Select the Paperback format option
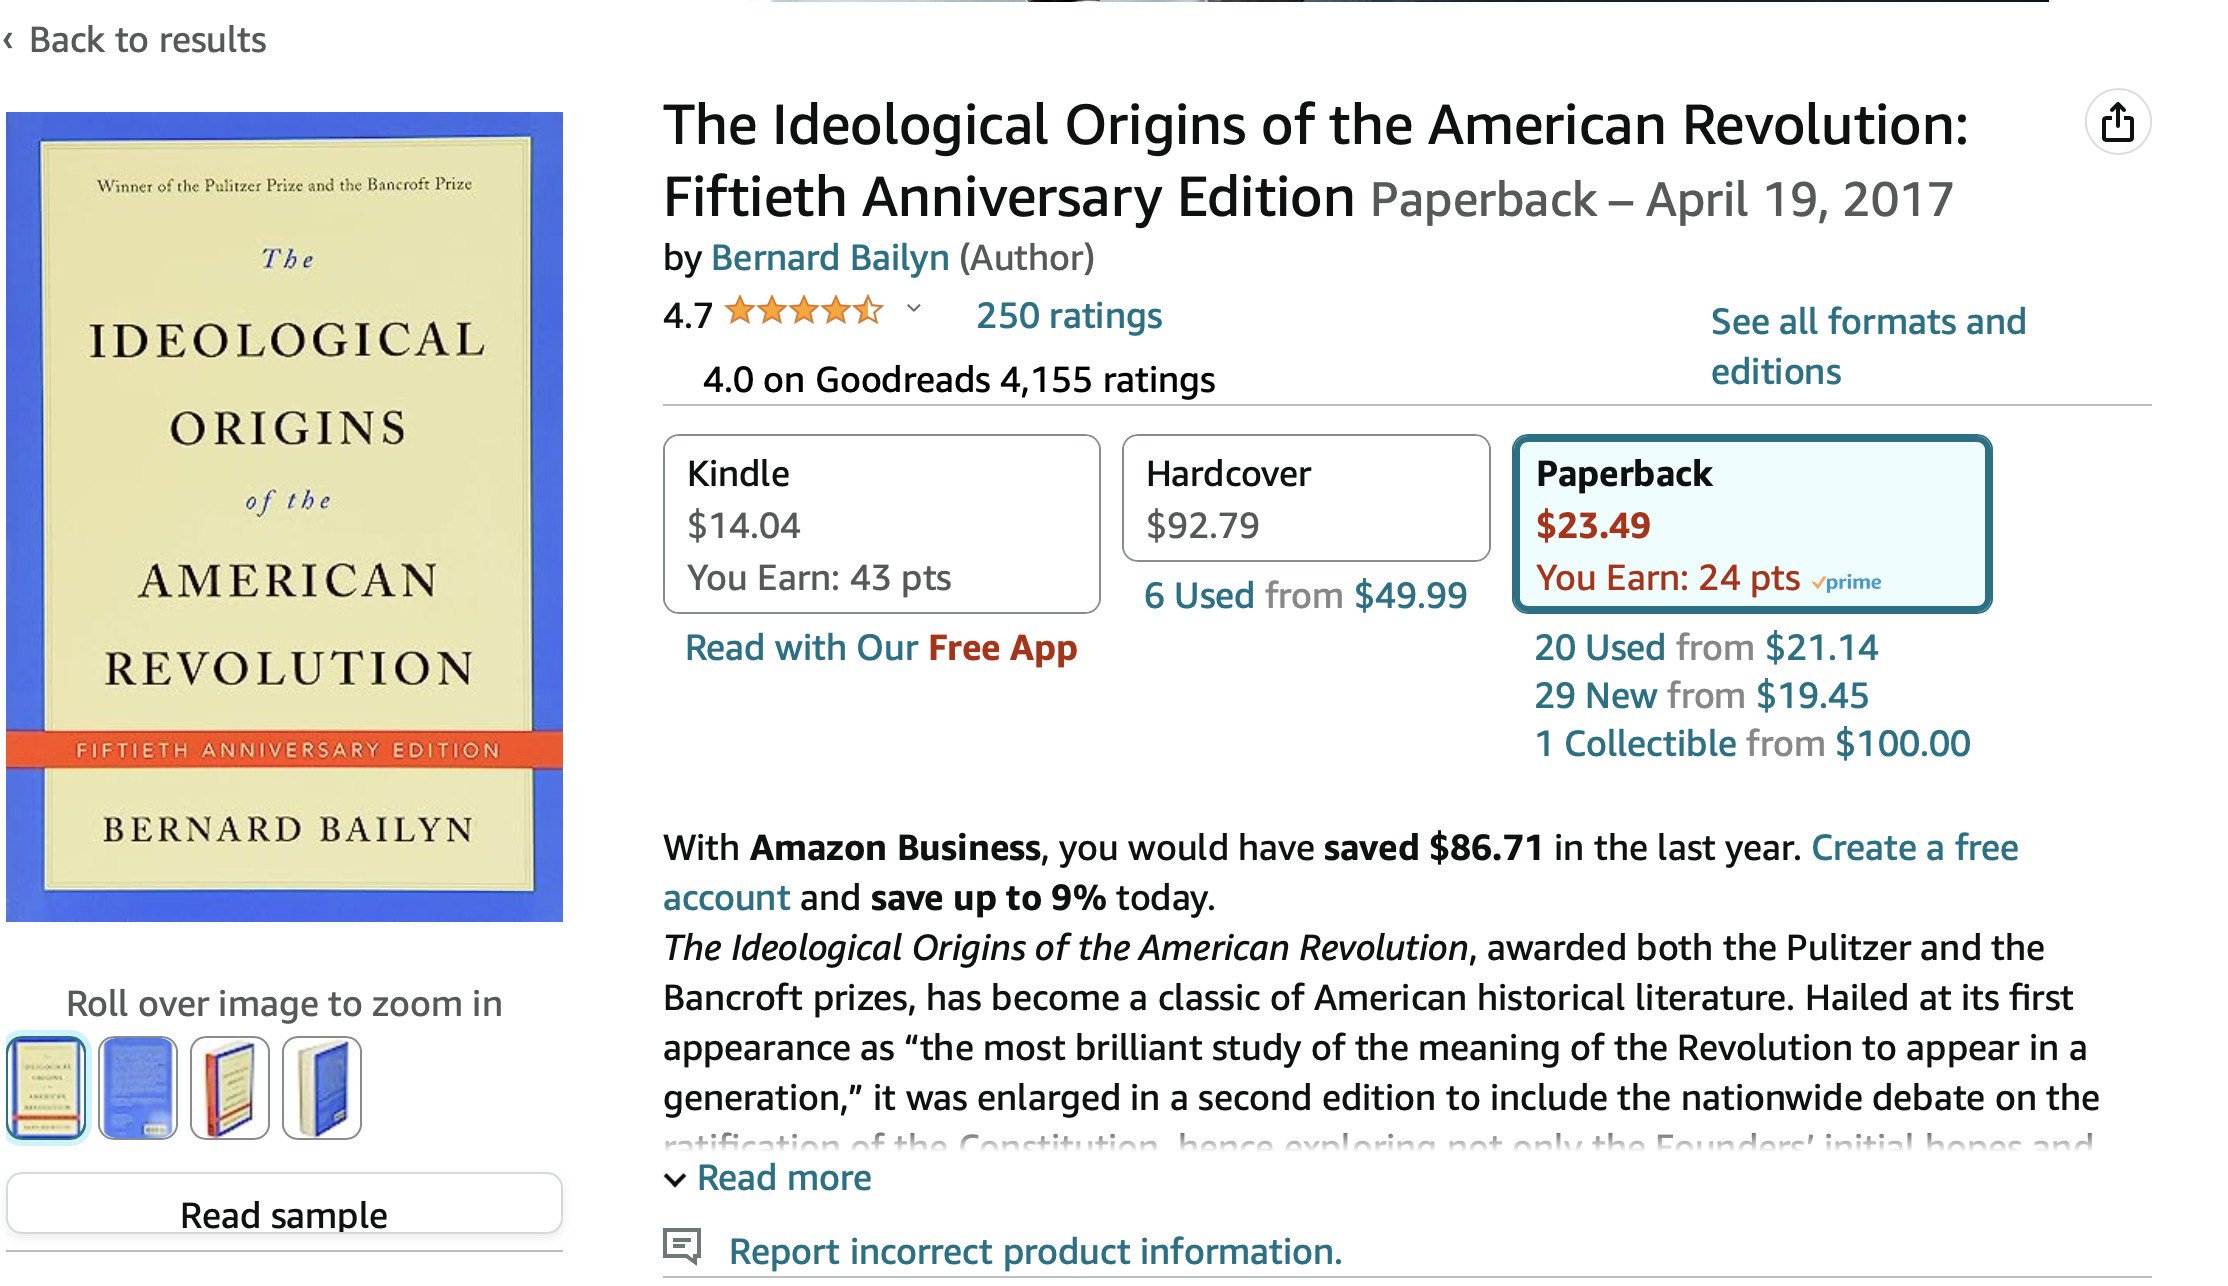 point(1751,524)
